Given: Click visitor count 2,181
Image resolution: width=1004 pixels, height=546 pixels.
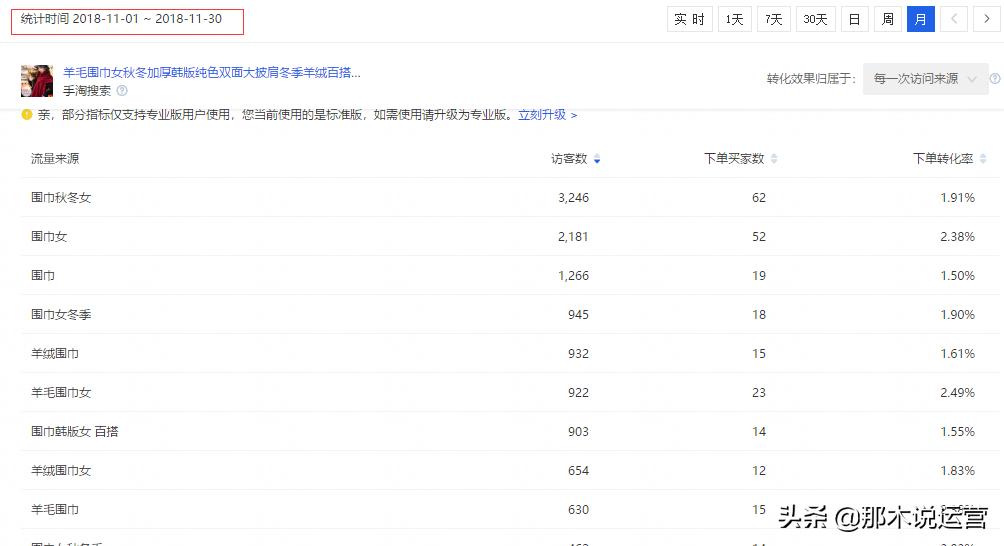Looking at the screenshot, I should (573, 237).
